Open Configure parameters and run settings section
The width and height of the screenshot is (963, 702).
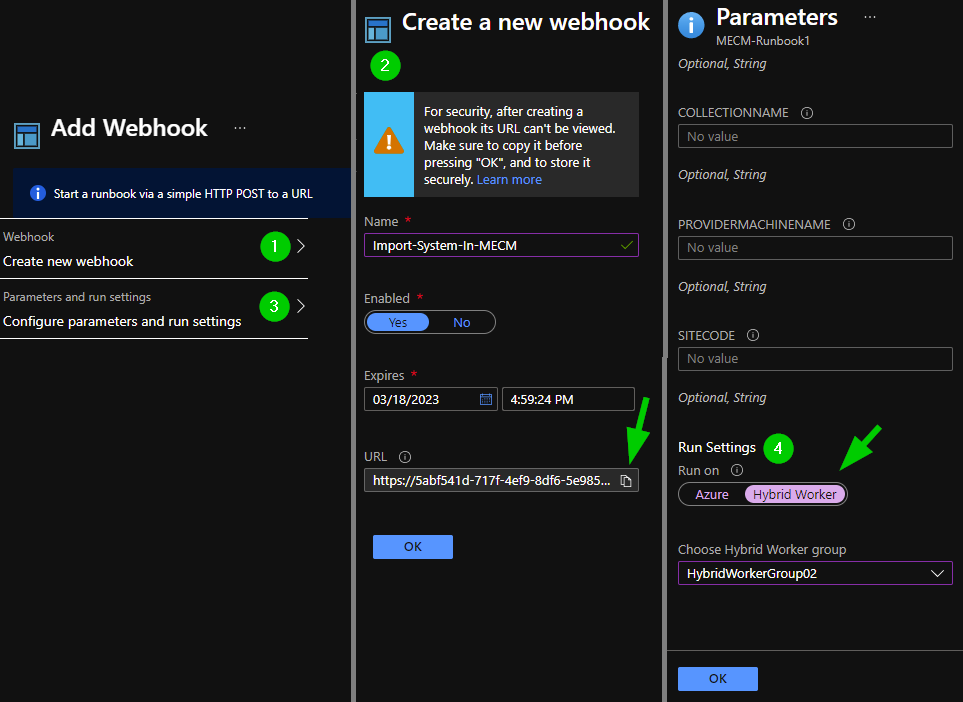pyautogui.click(x=154, y=309)
